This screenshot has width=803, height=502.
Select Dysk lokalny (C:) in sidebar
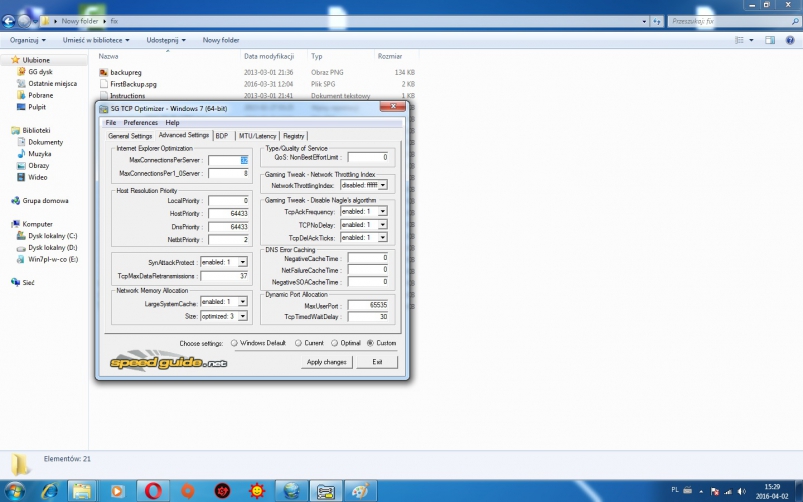[x=51, y=236]
